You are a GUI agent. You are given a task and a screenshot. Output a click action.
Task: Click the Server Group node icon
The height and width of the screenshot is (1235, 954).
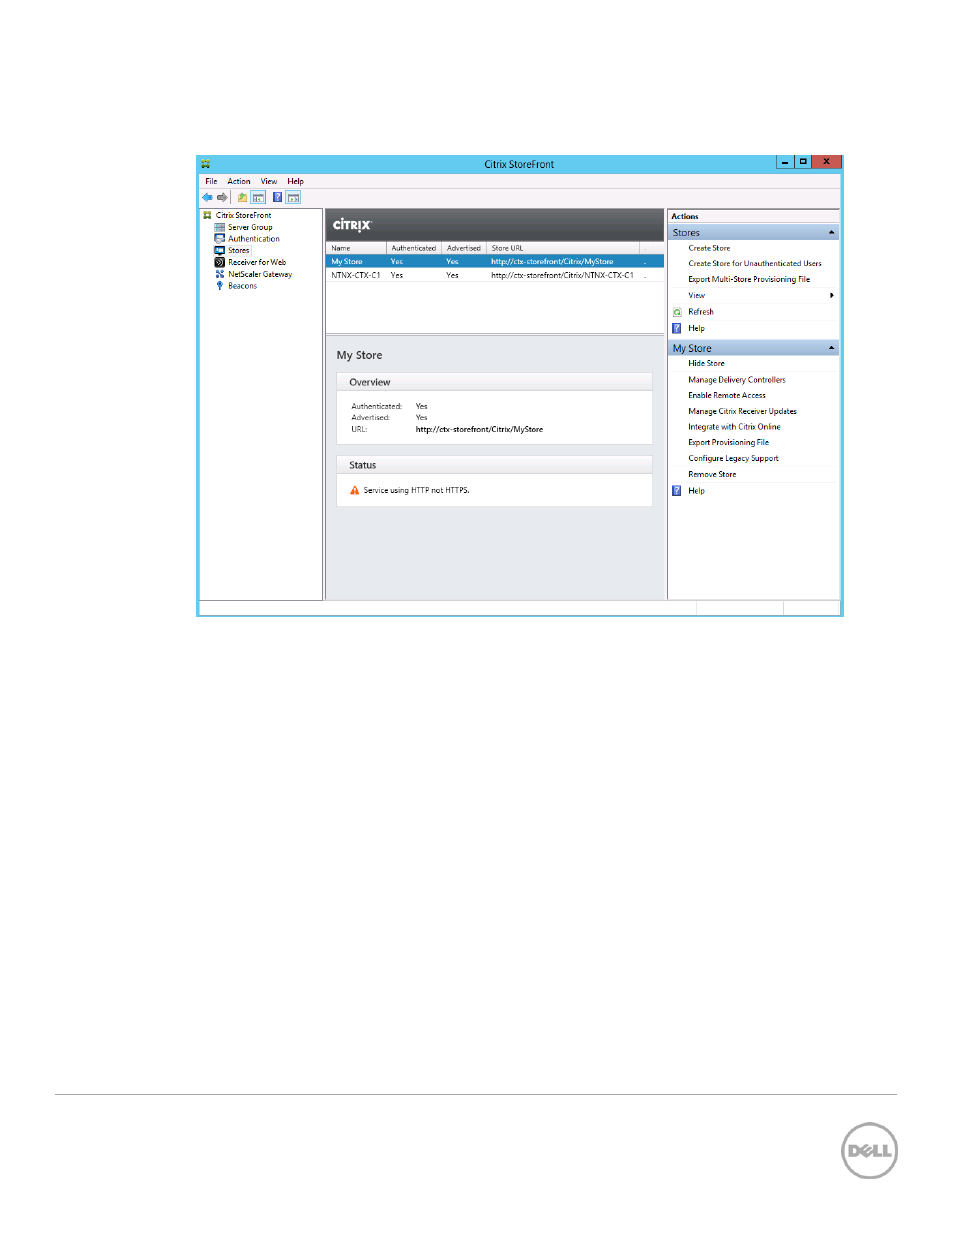(x=220, y=227)
